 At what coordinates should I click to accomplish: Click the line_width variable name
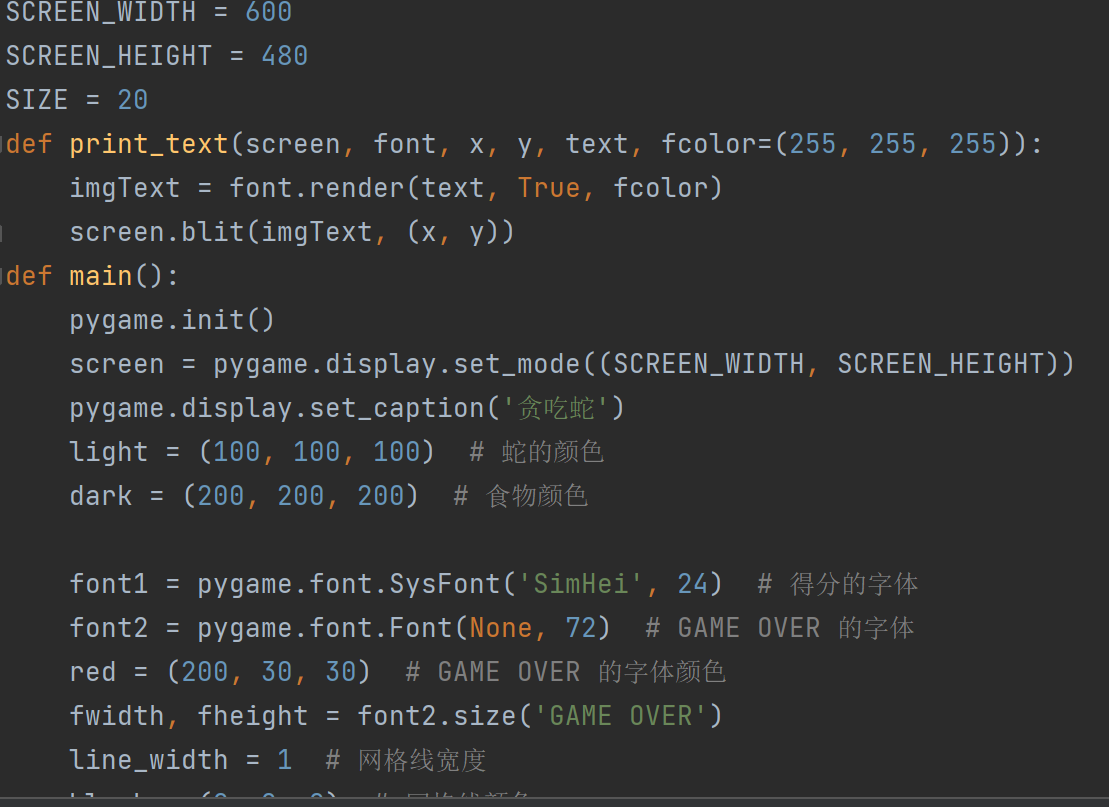click(x=149, y=760)
